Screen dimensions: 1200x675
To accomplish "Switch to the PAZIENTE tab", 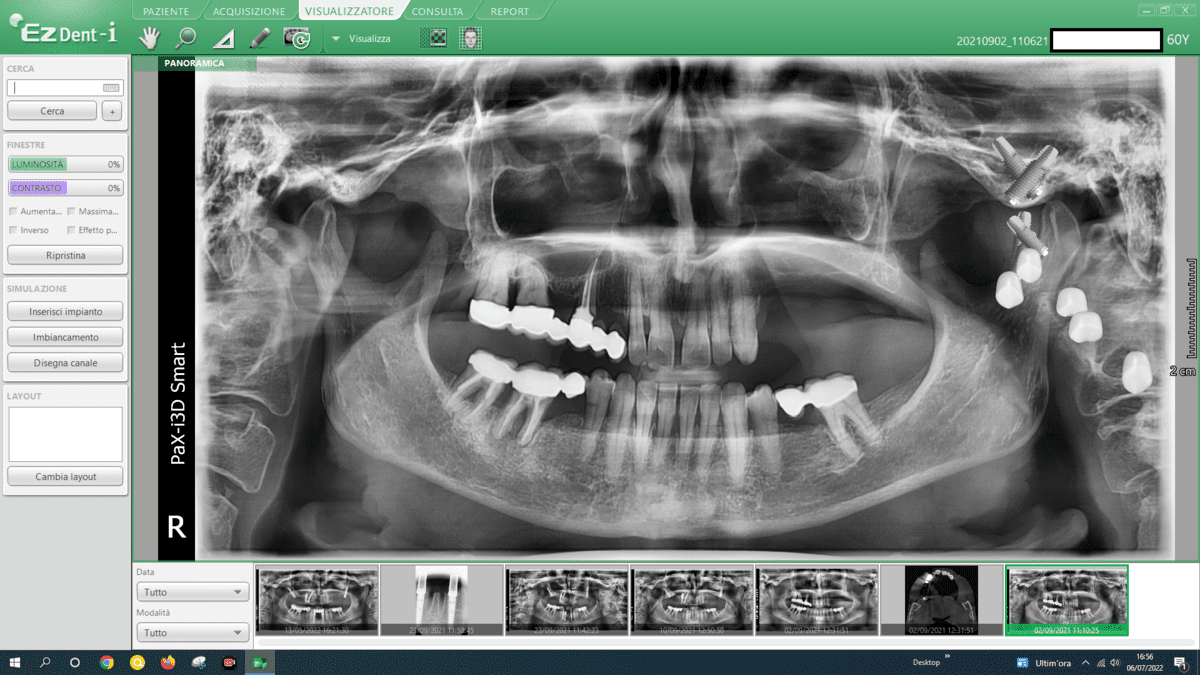I will click(166, 11).
